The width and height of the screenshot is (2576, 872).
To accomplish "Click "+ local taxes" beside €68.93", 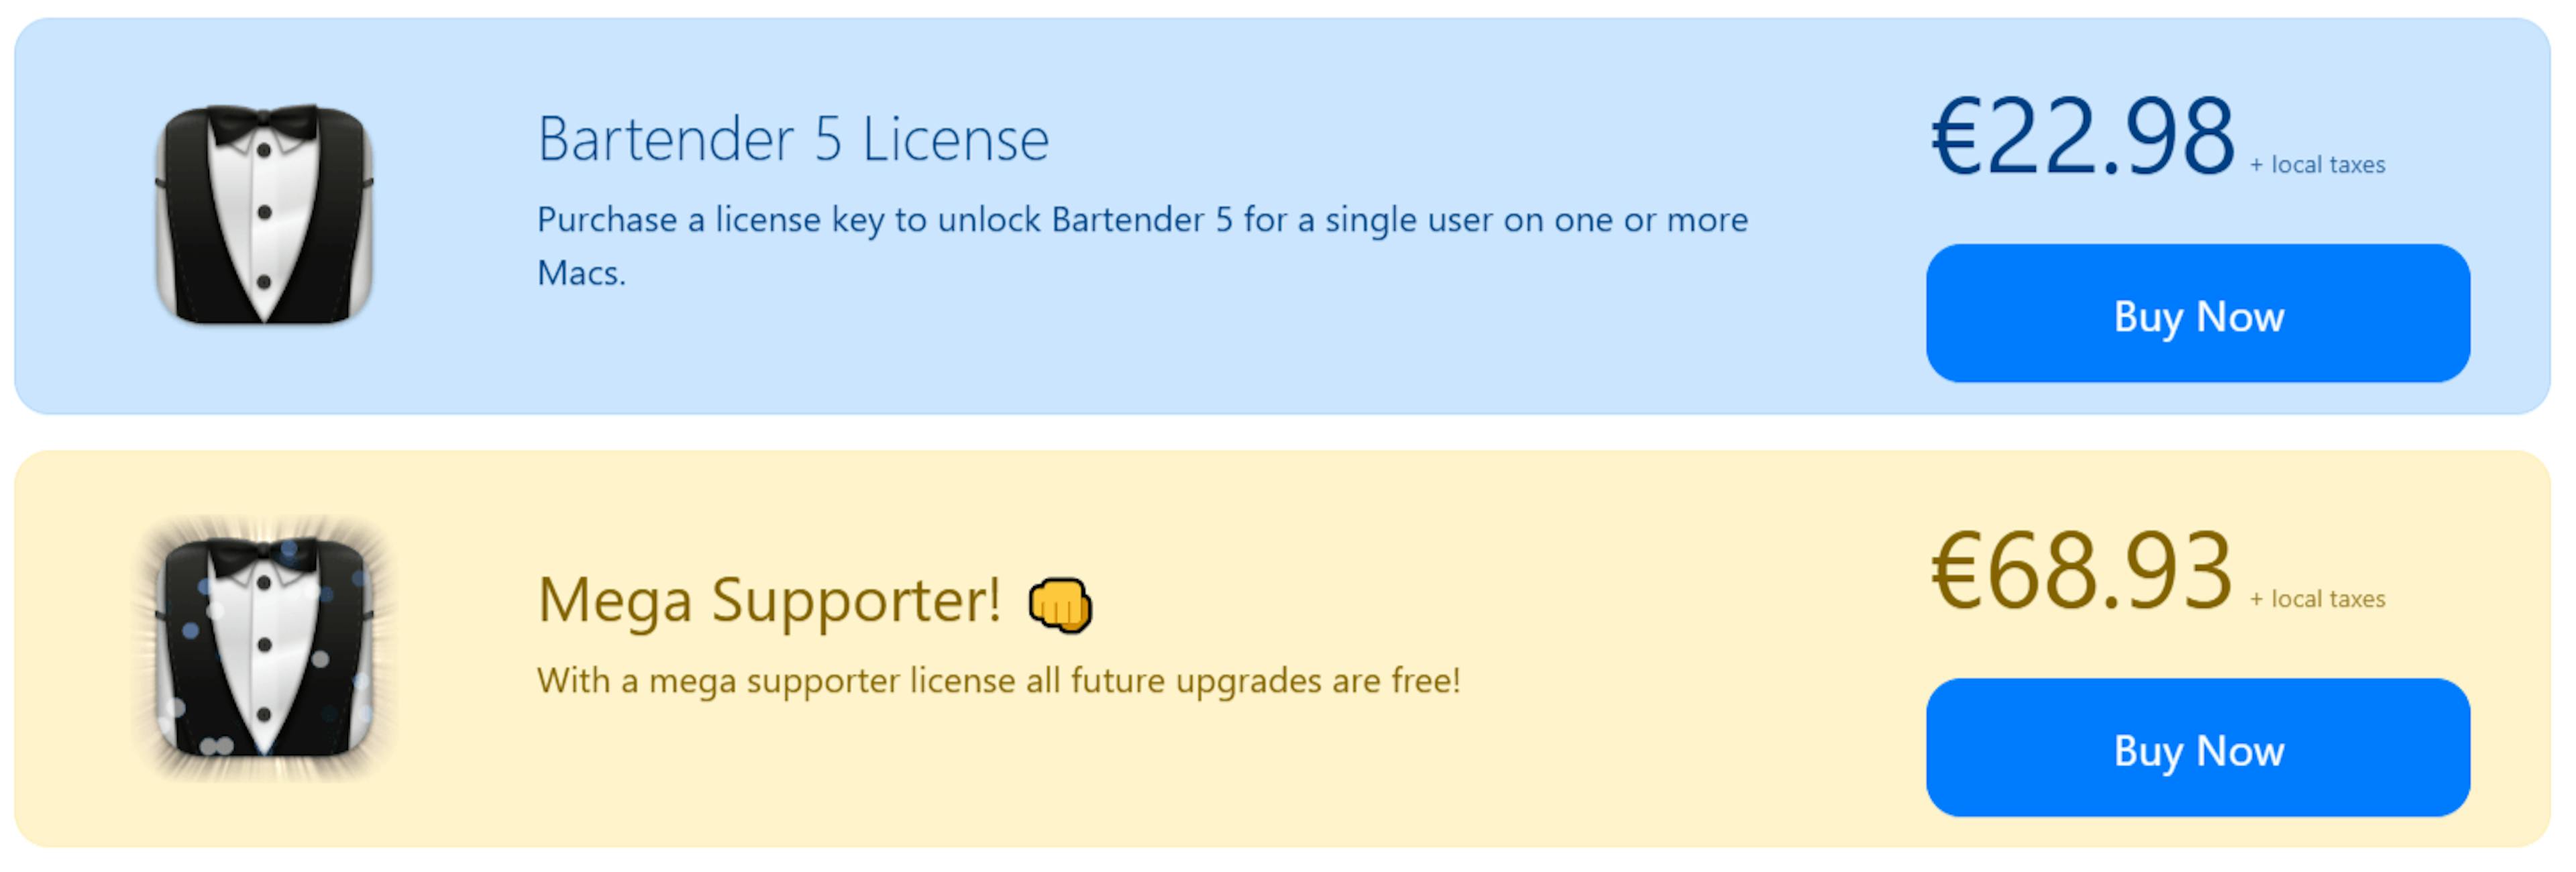I will (2317, 599).
